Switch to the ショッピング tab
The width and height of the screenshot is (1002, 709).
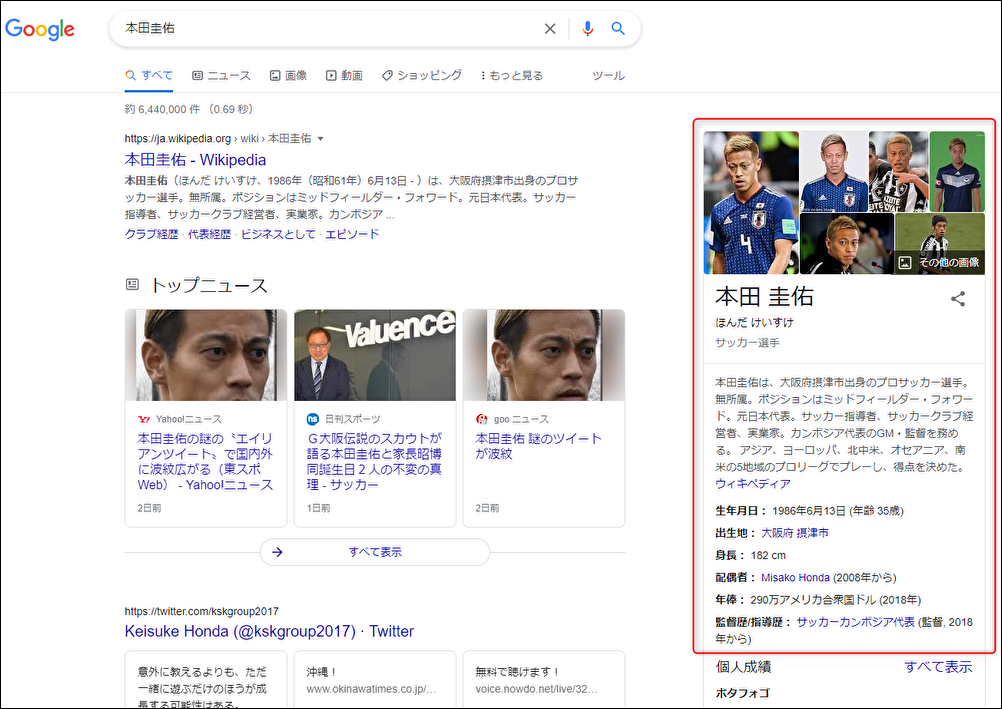coord(422,75)
